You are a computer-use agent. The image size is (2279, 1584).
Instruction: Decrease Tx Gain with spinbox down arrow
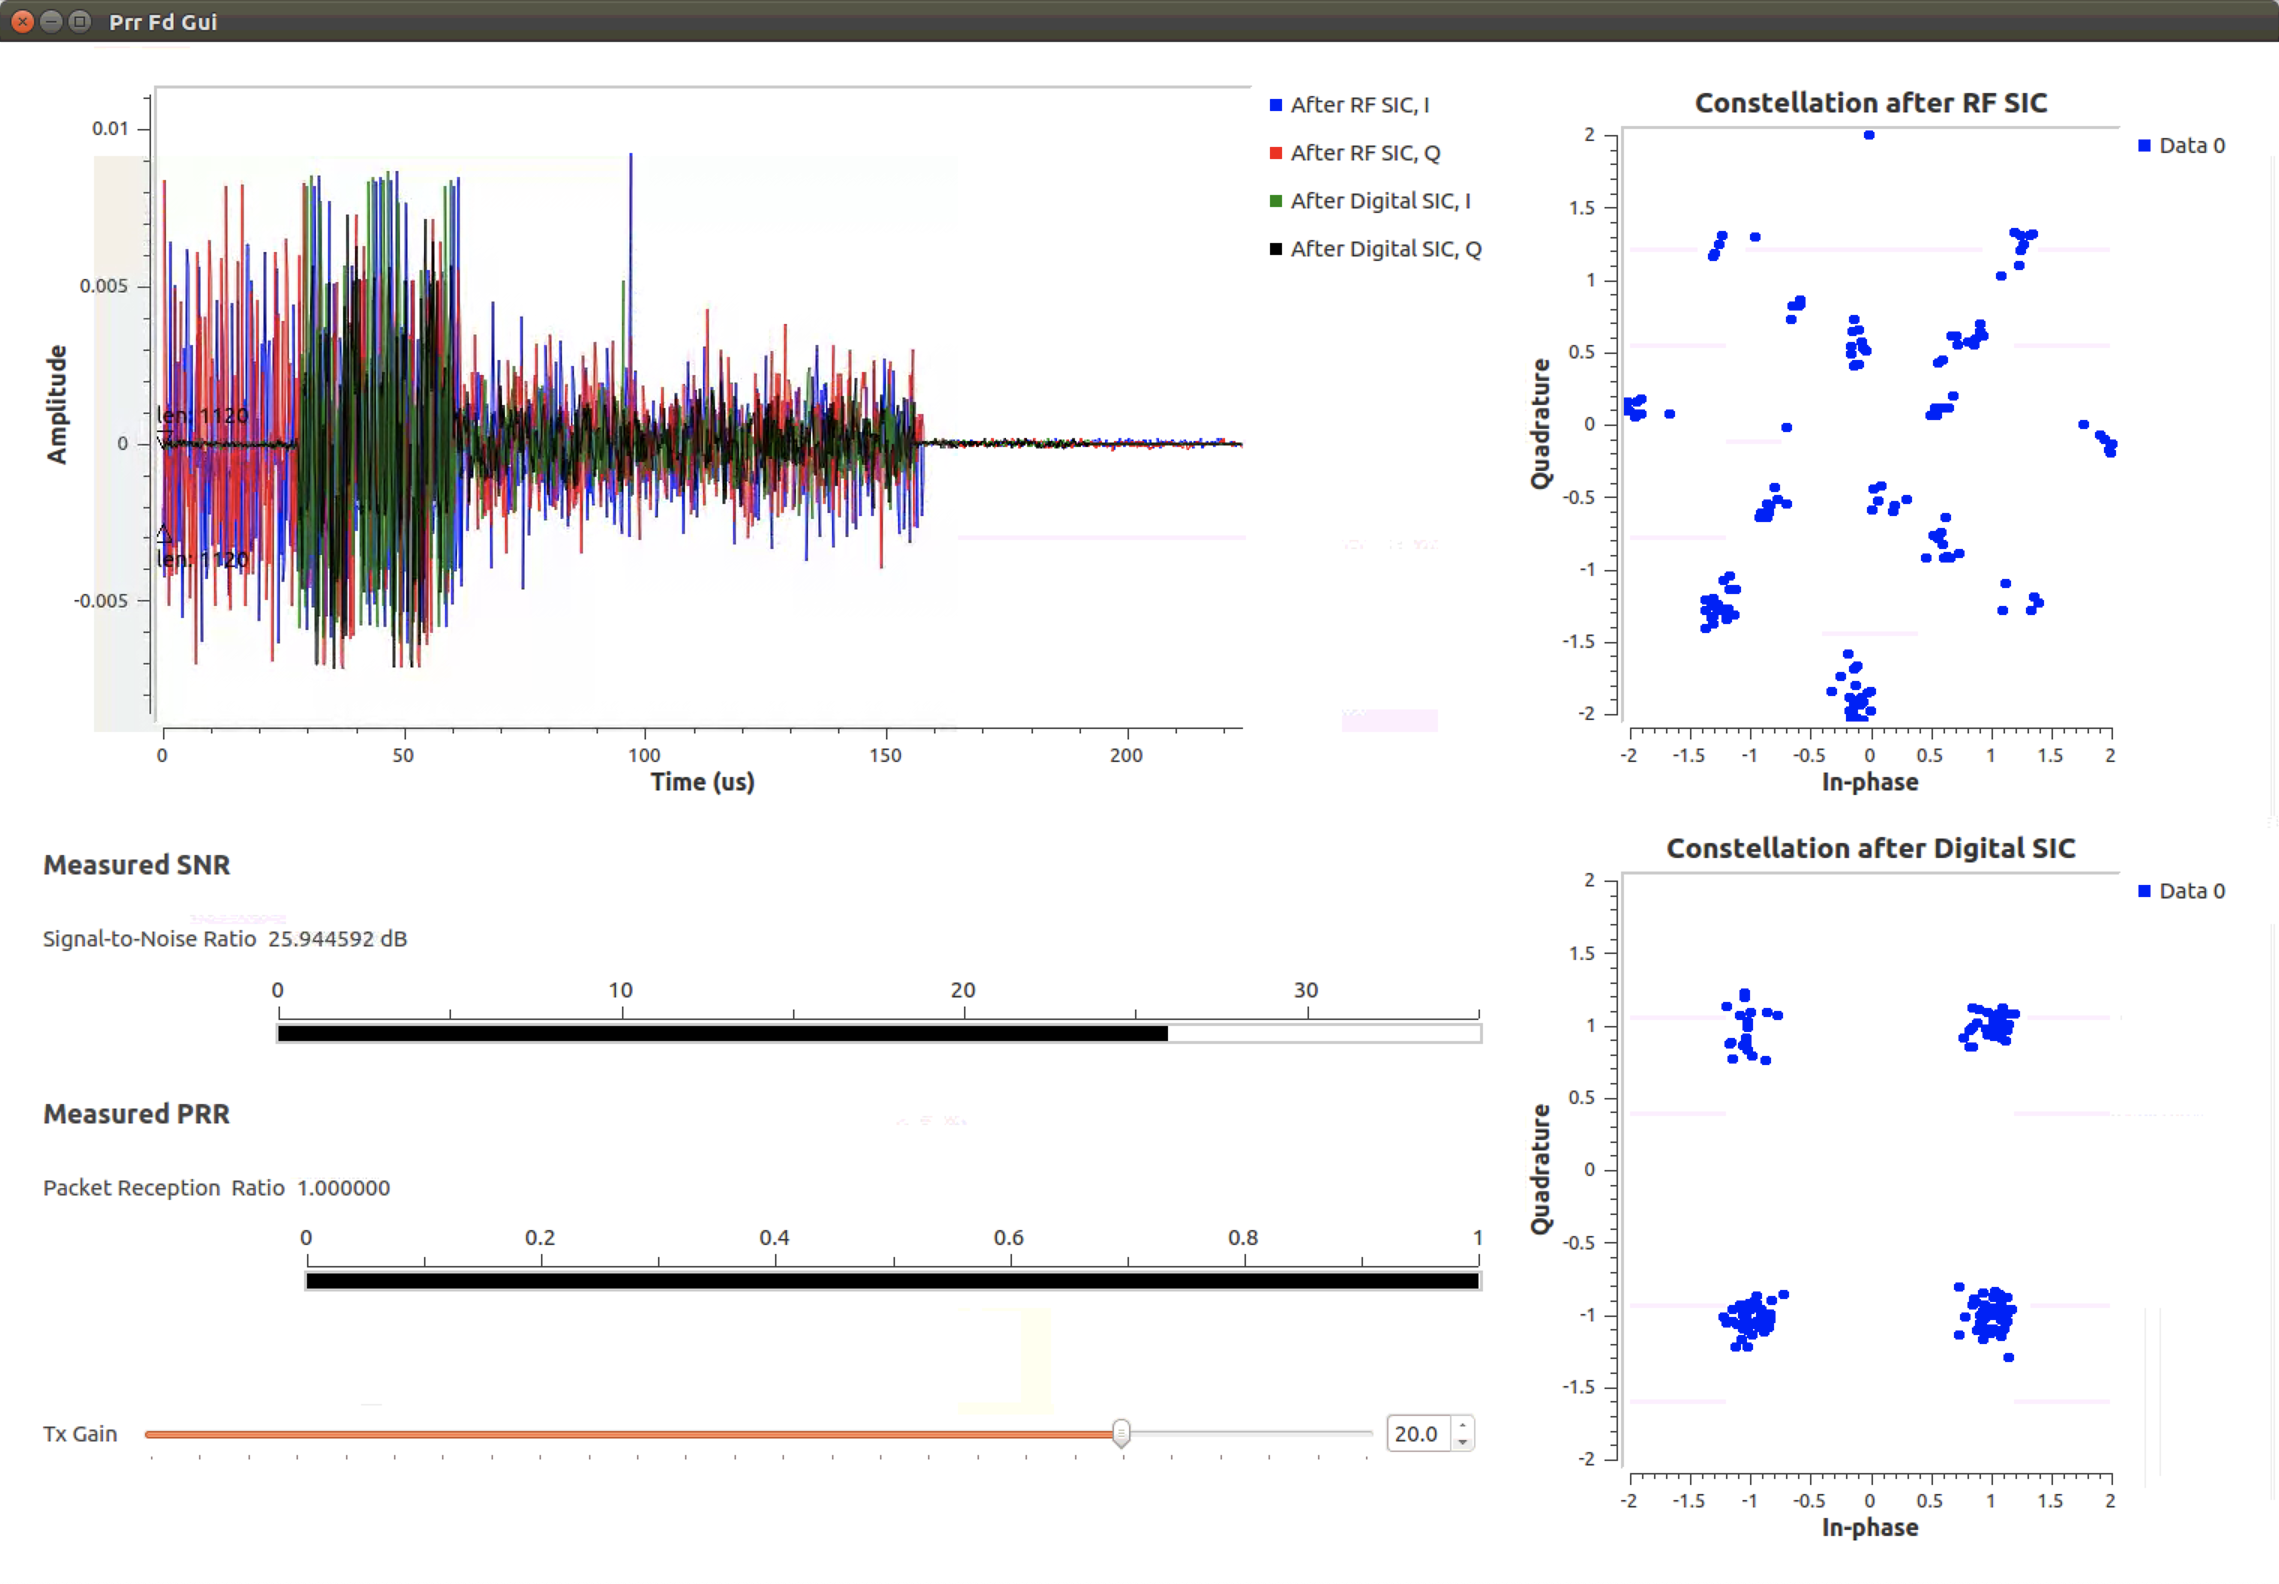[1462, 1442]
